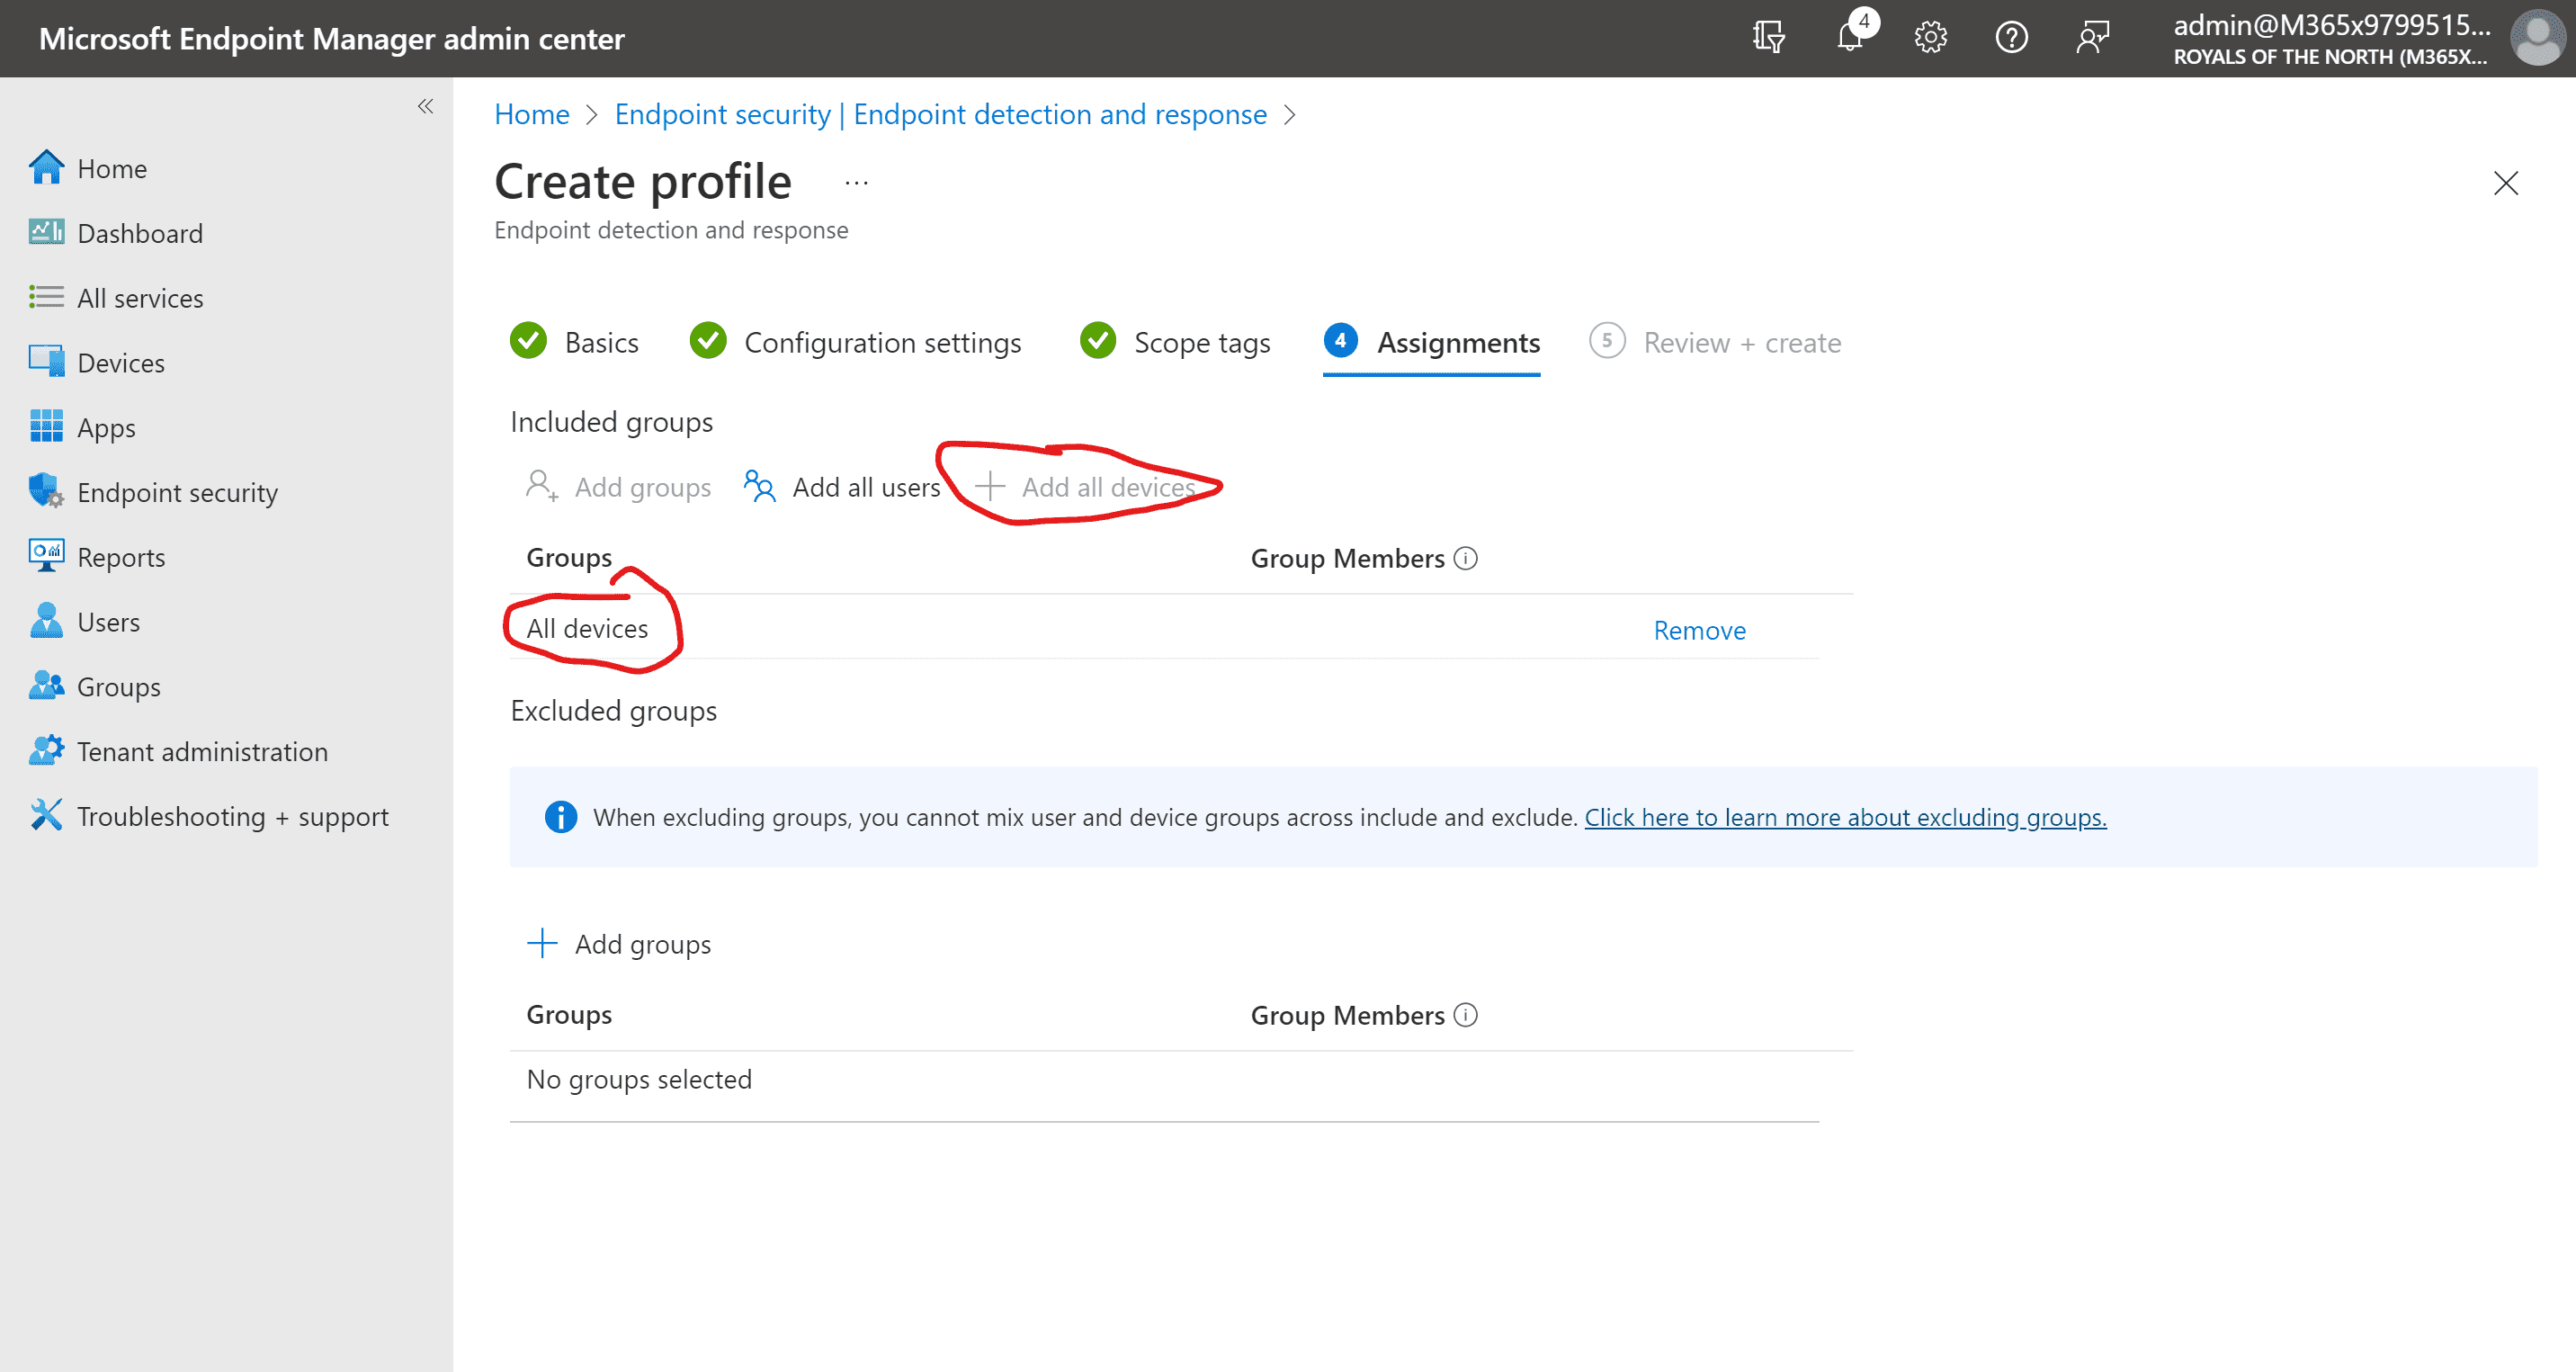2576x1372 pixels.
Task: Open the notifications bell
Action: pyautogui.click(x=1850, y=38)
